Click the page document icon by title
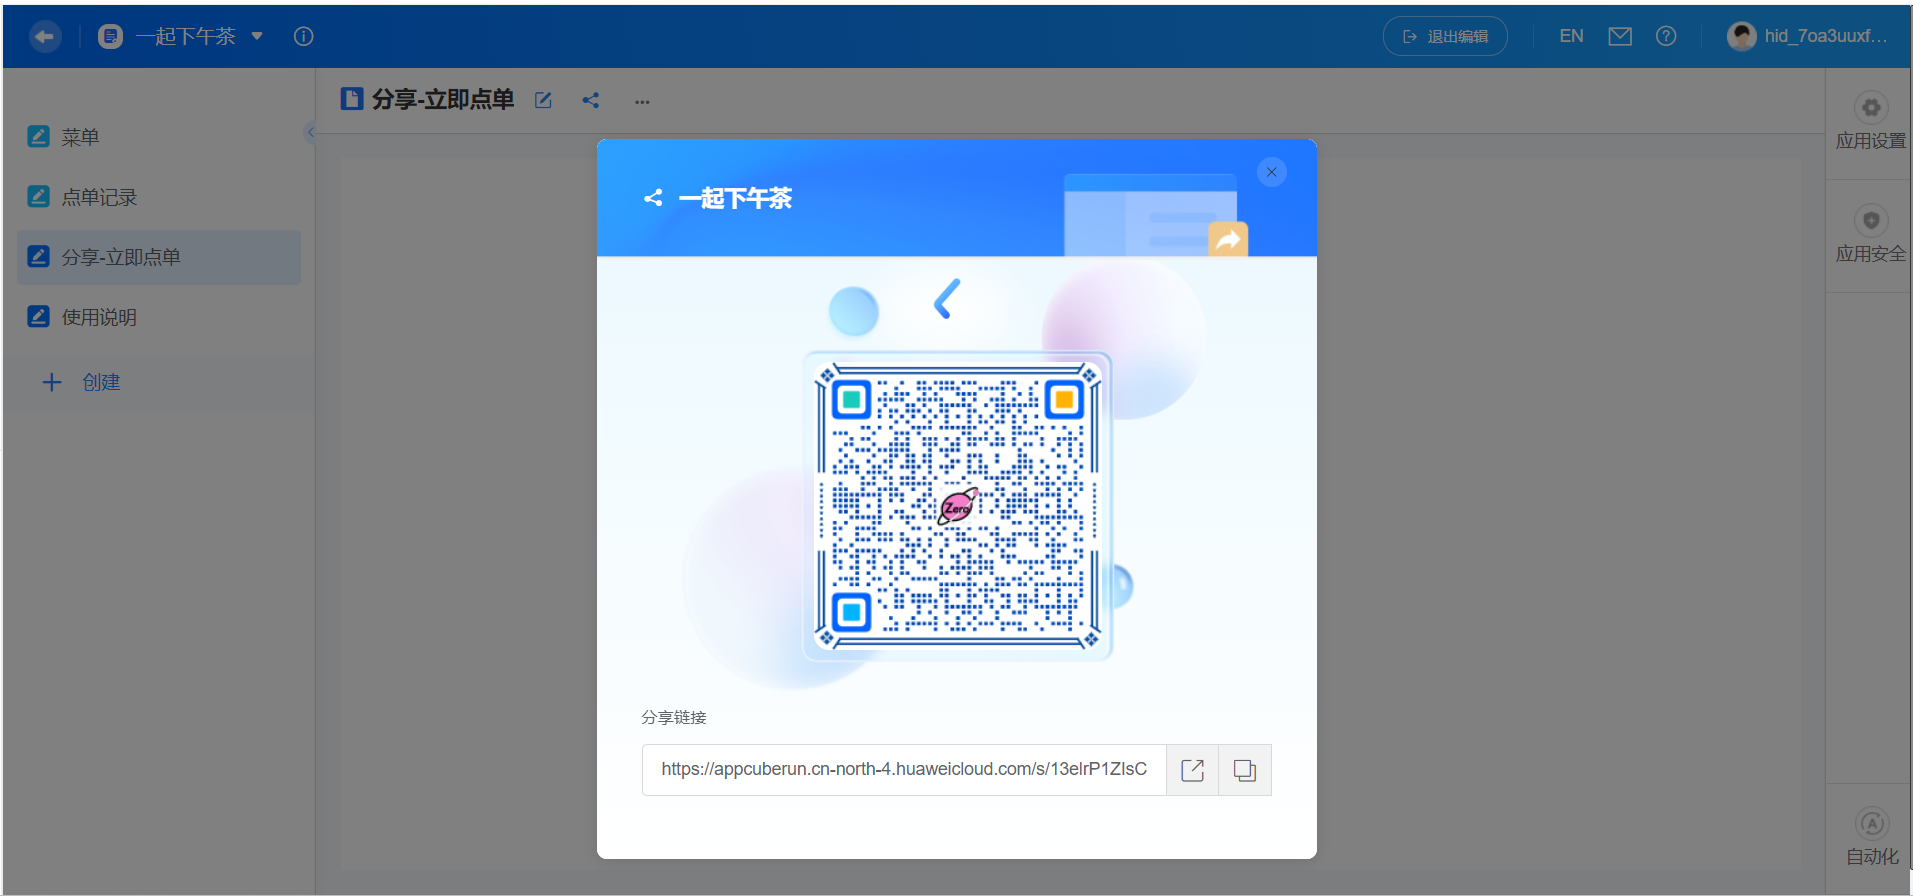This screenshot has width=1913, height=896. click(x=352, y=99)
